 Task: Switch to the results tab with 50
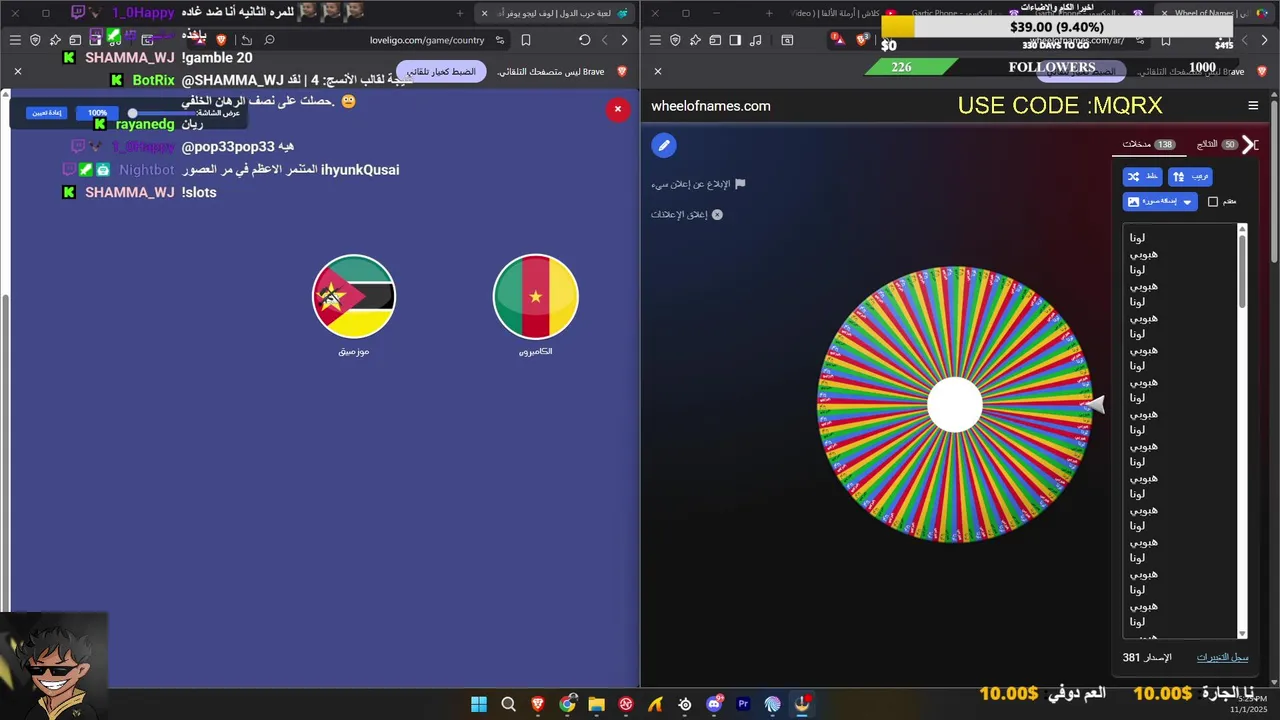point(1216,145)
